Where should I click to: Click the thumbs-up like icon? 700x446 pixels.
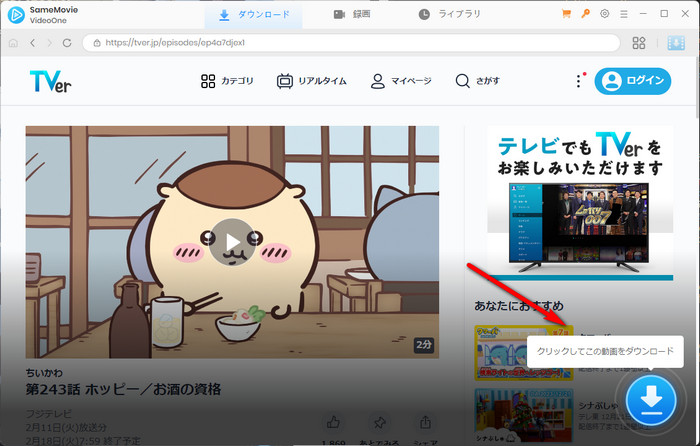[x=333, y=422]
